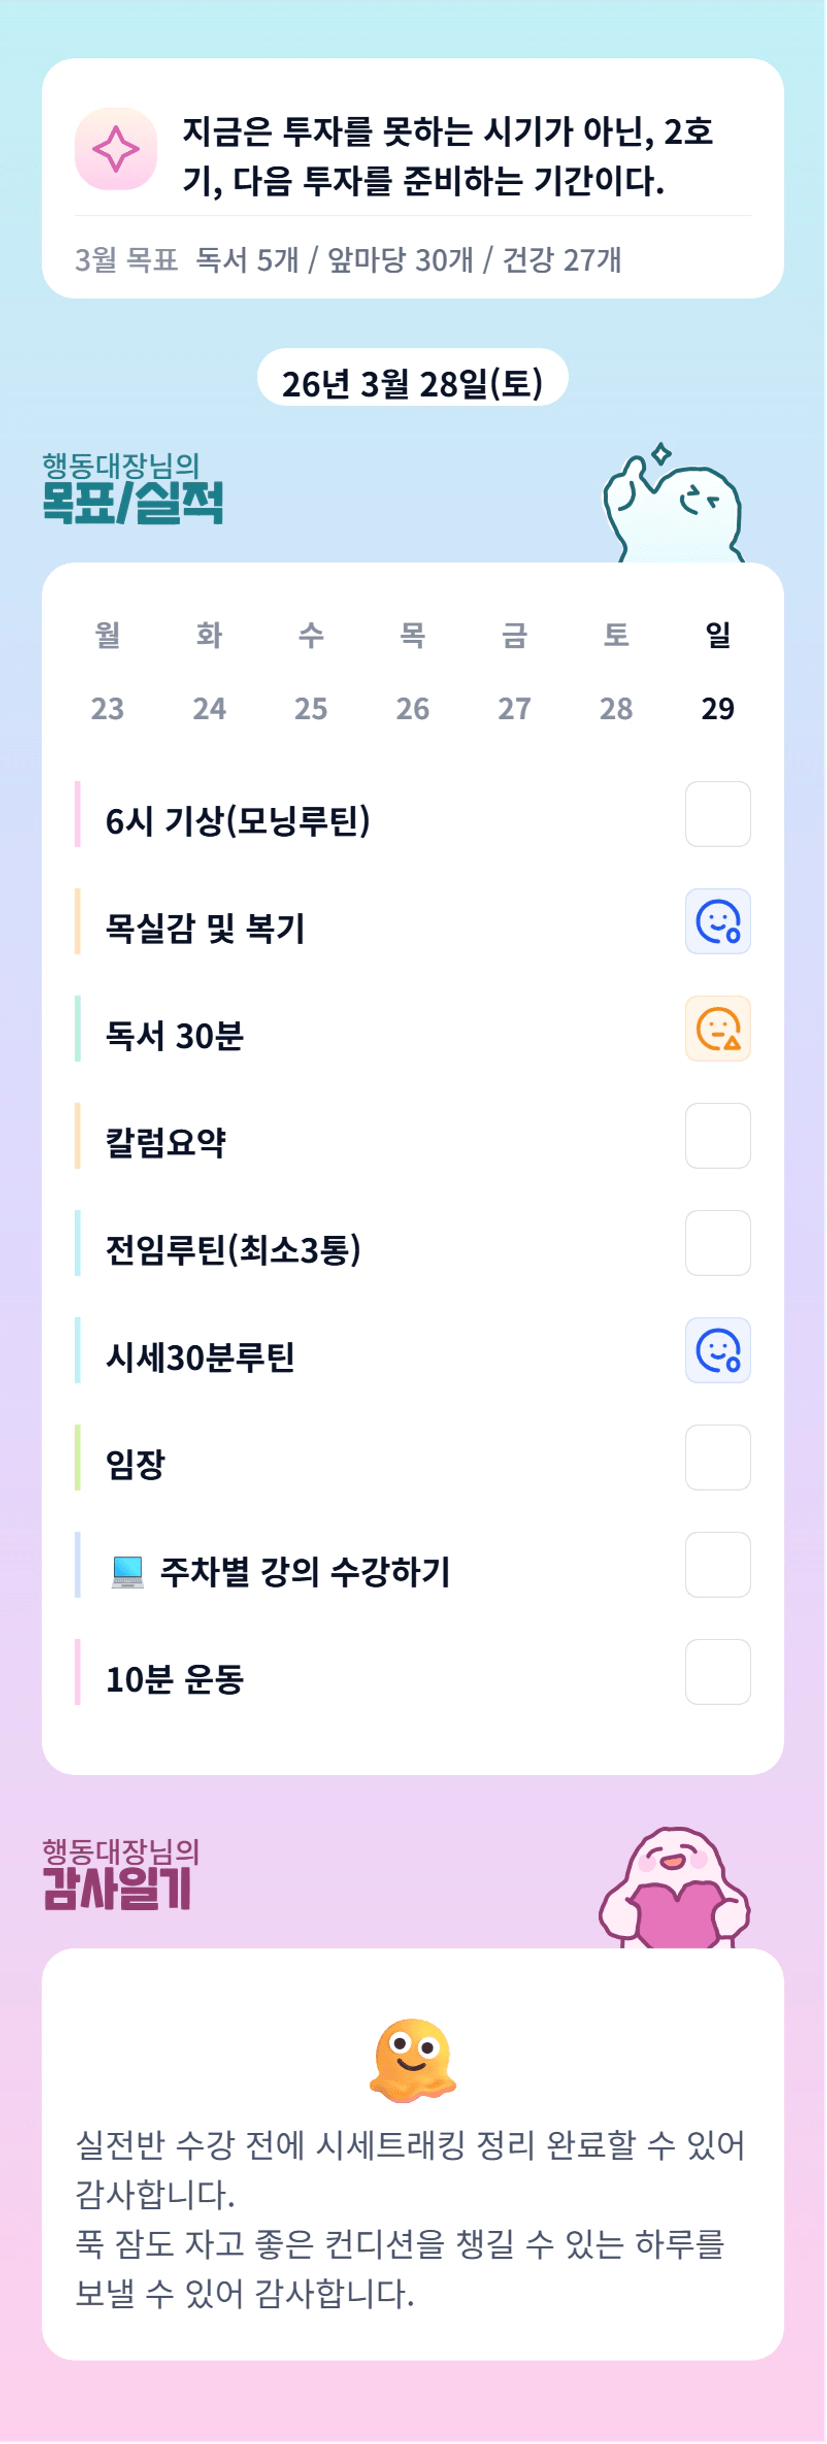Click the laptop icon next to 주차별 강의 수강하기
This screenshot has height=2444, width=827.
click(128, 1571)
